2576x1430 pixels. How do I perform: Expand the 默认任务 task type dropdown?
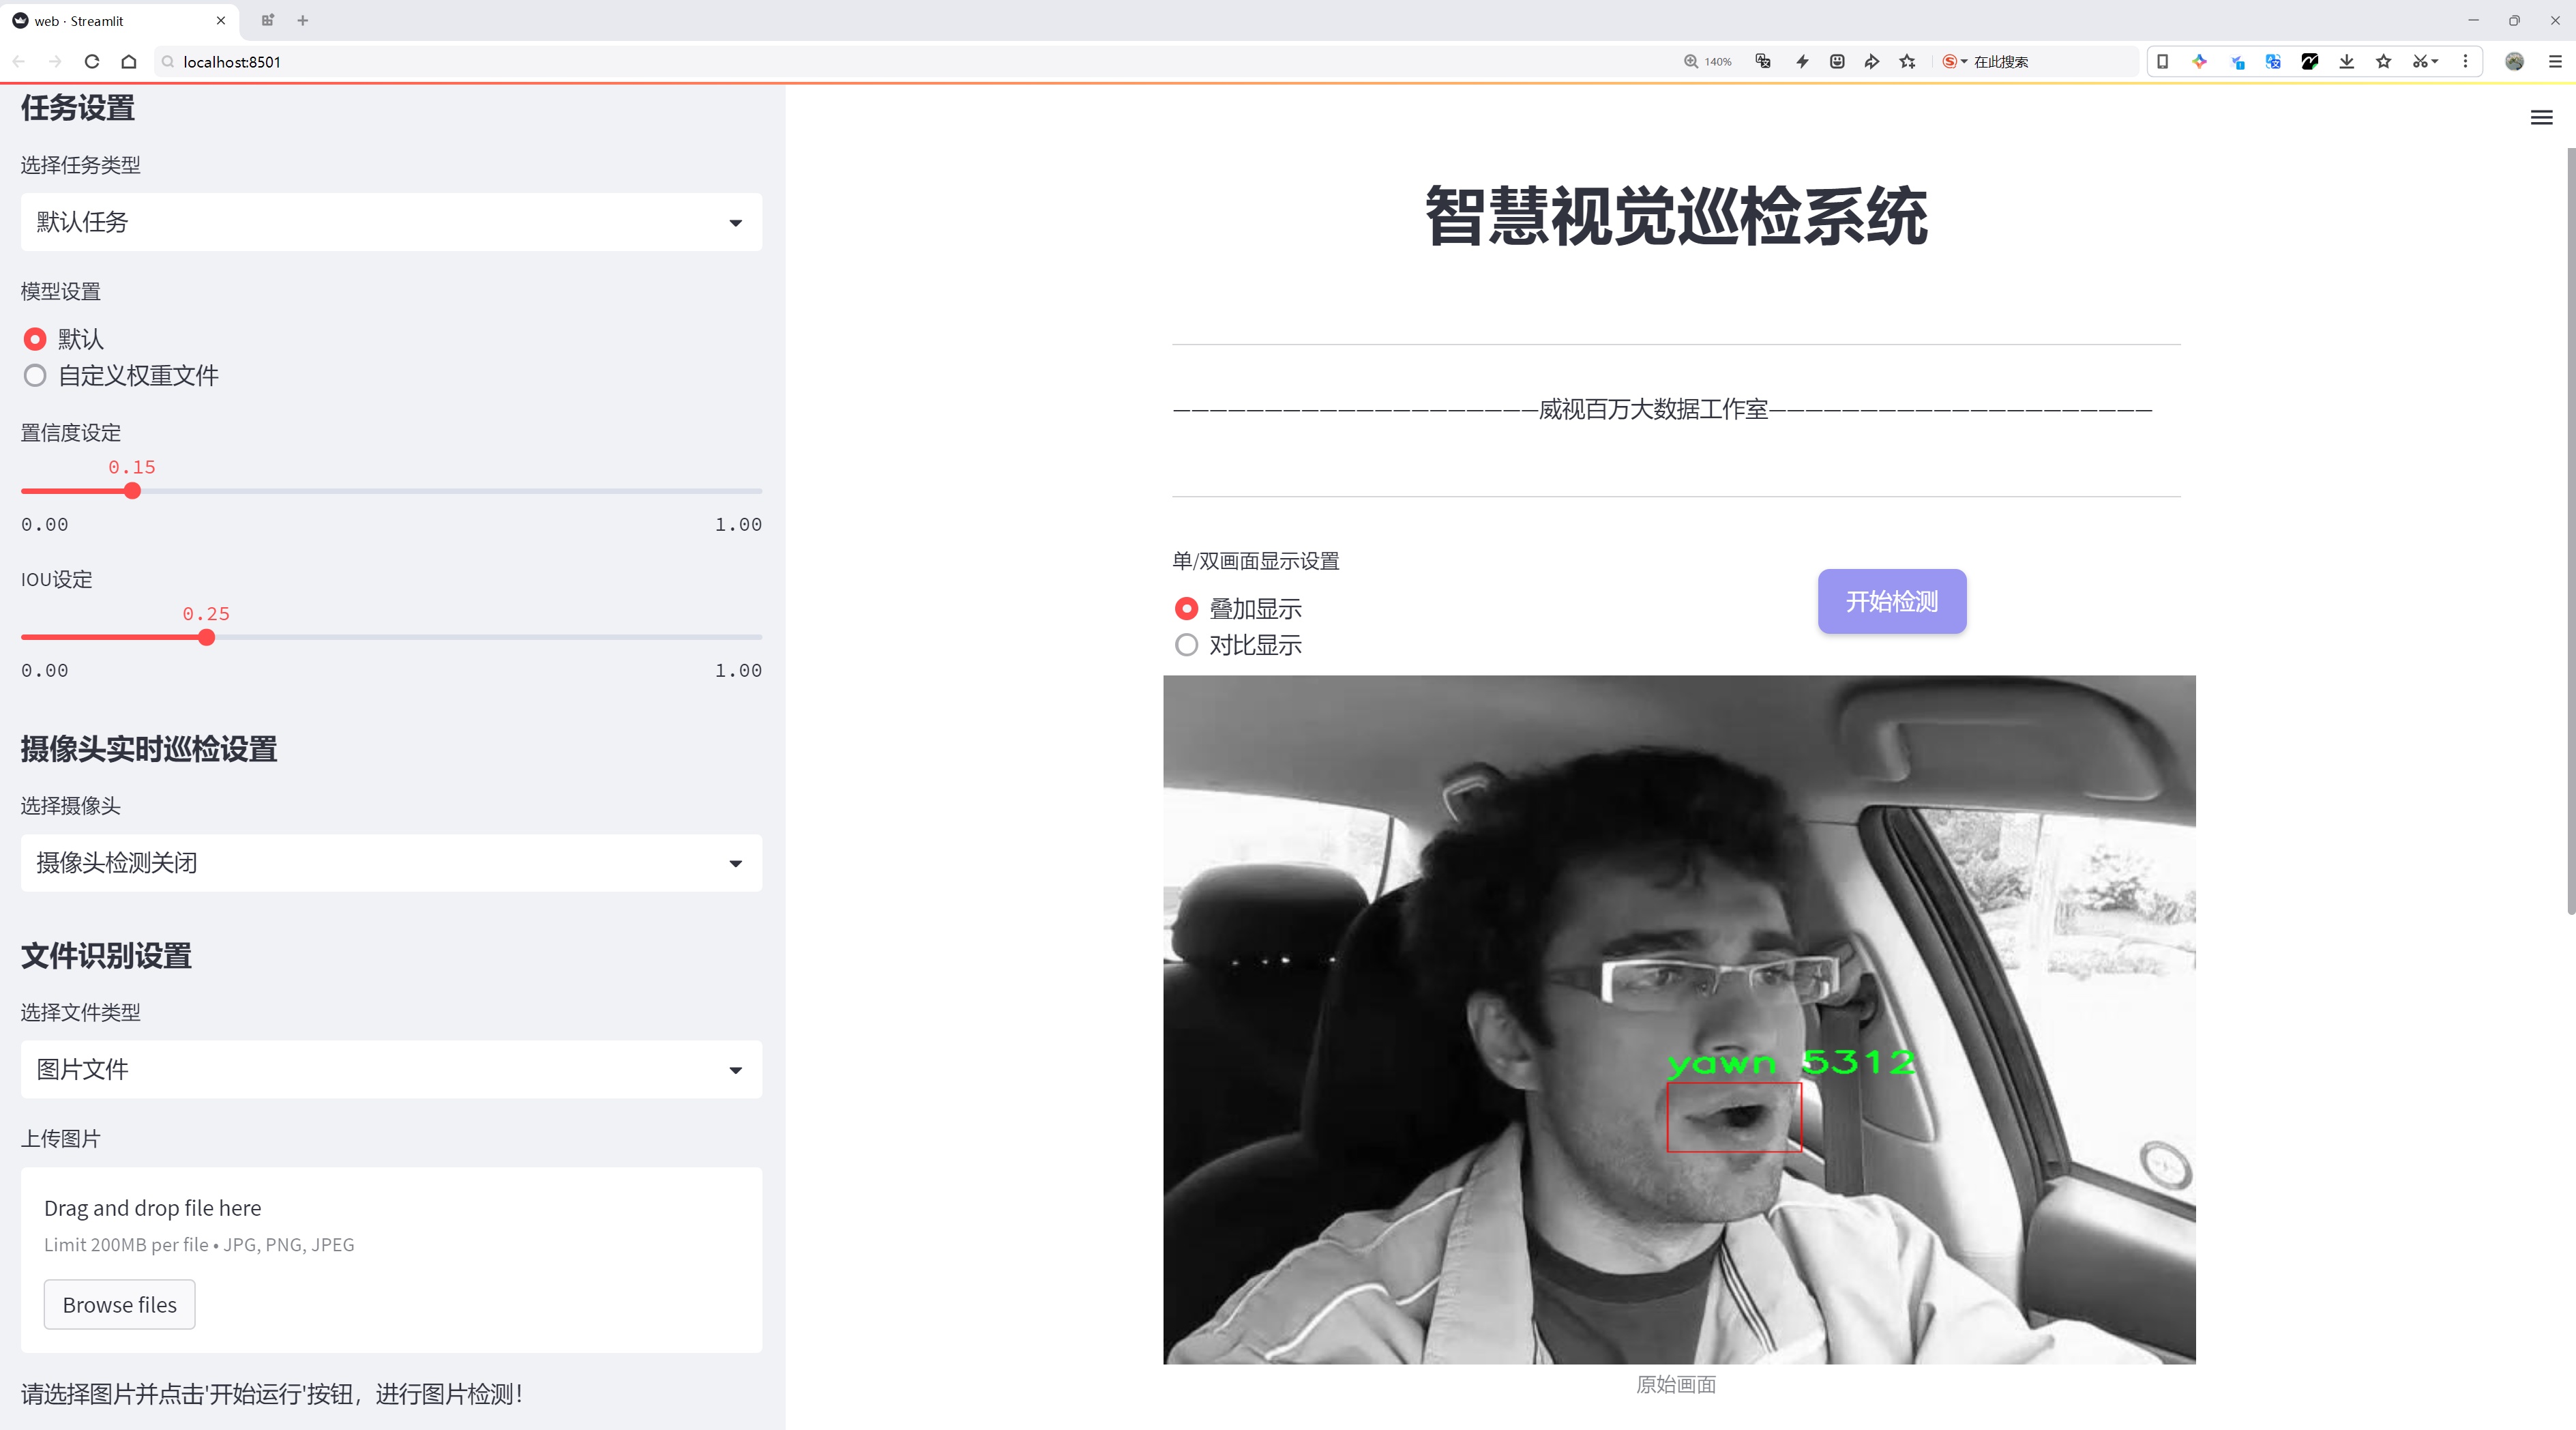[391, 222]
